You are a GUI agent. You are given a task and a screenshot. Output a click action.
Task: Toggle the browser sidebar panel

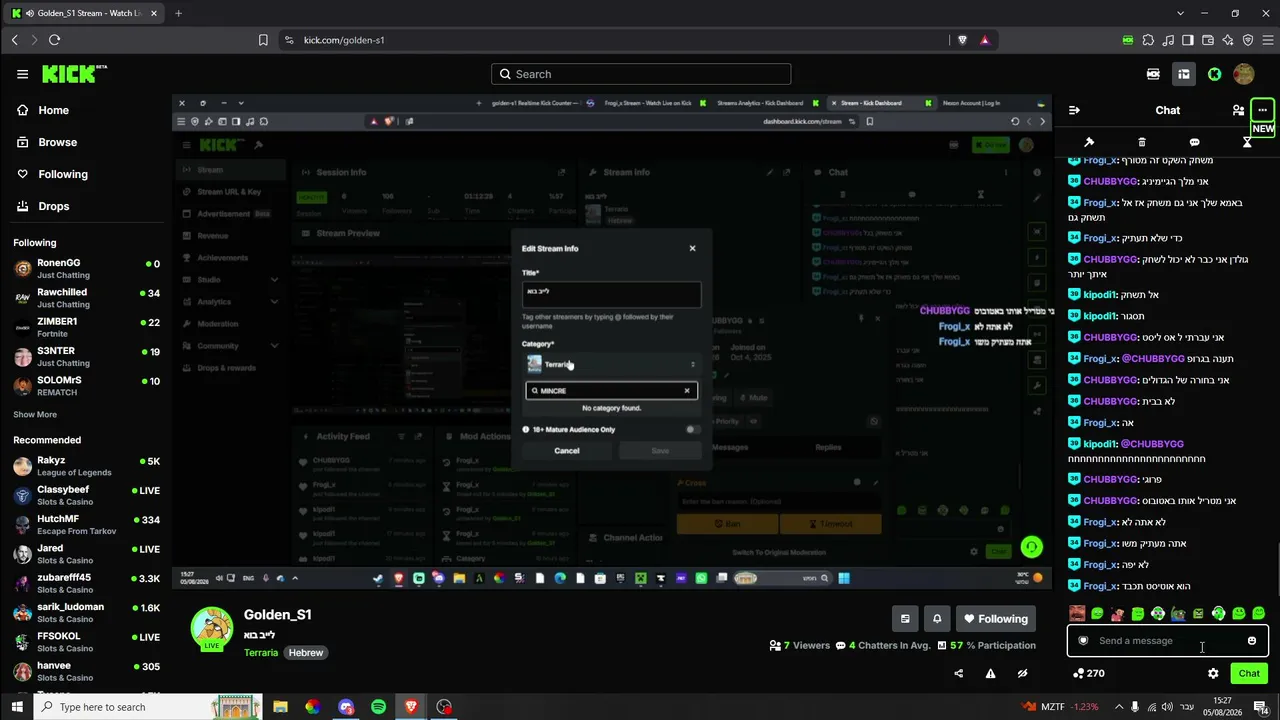click(x=1188, y=40)
